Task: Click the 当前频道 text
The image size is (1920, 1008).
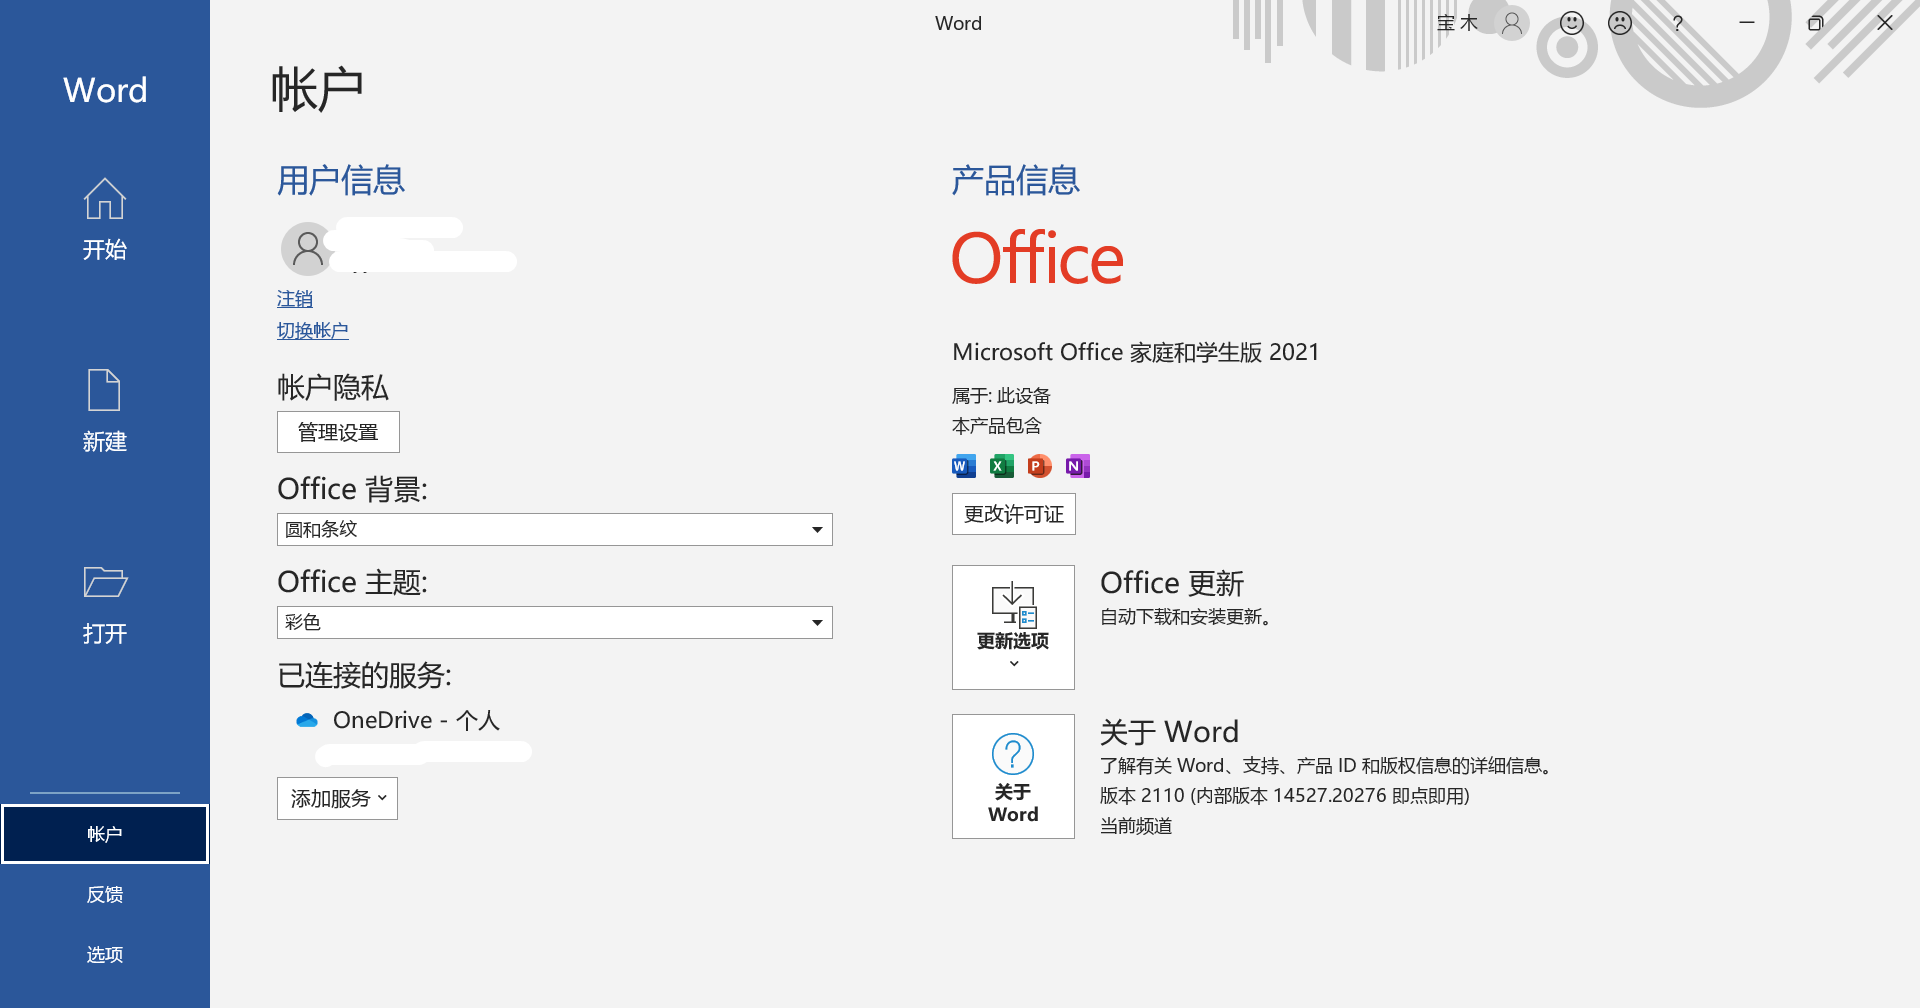Action: pyautogui.click(x=1136, y=826)
